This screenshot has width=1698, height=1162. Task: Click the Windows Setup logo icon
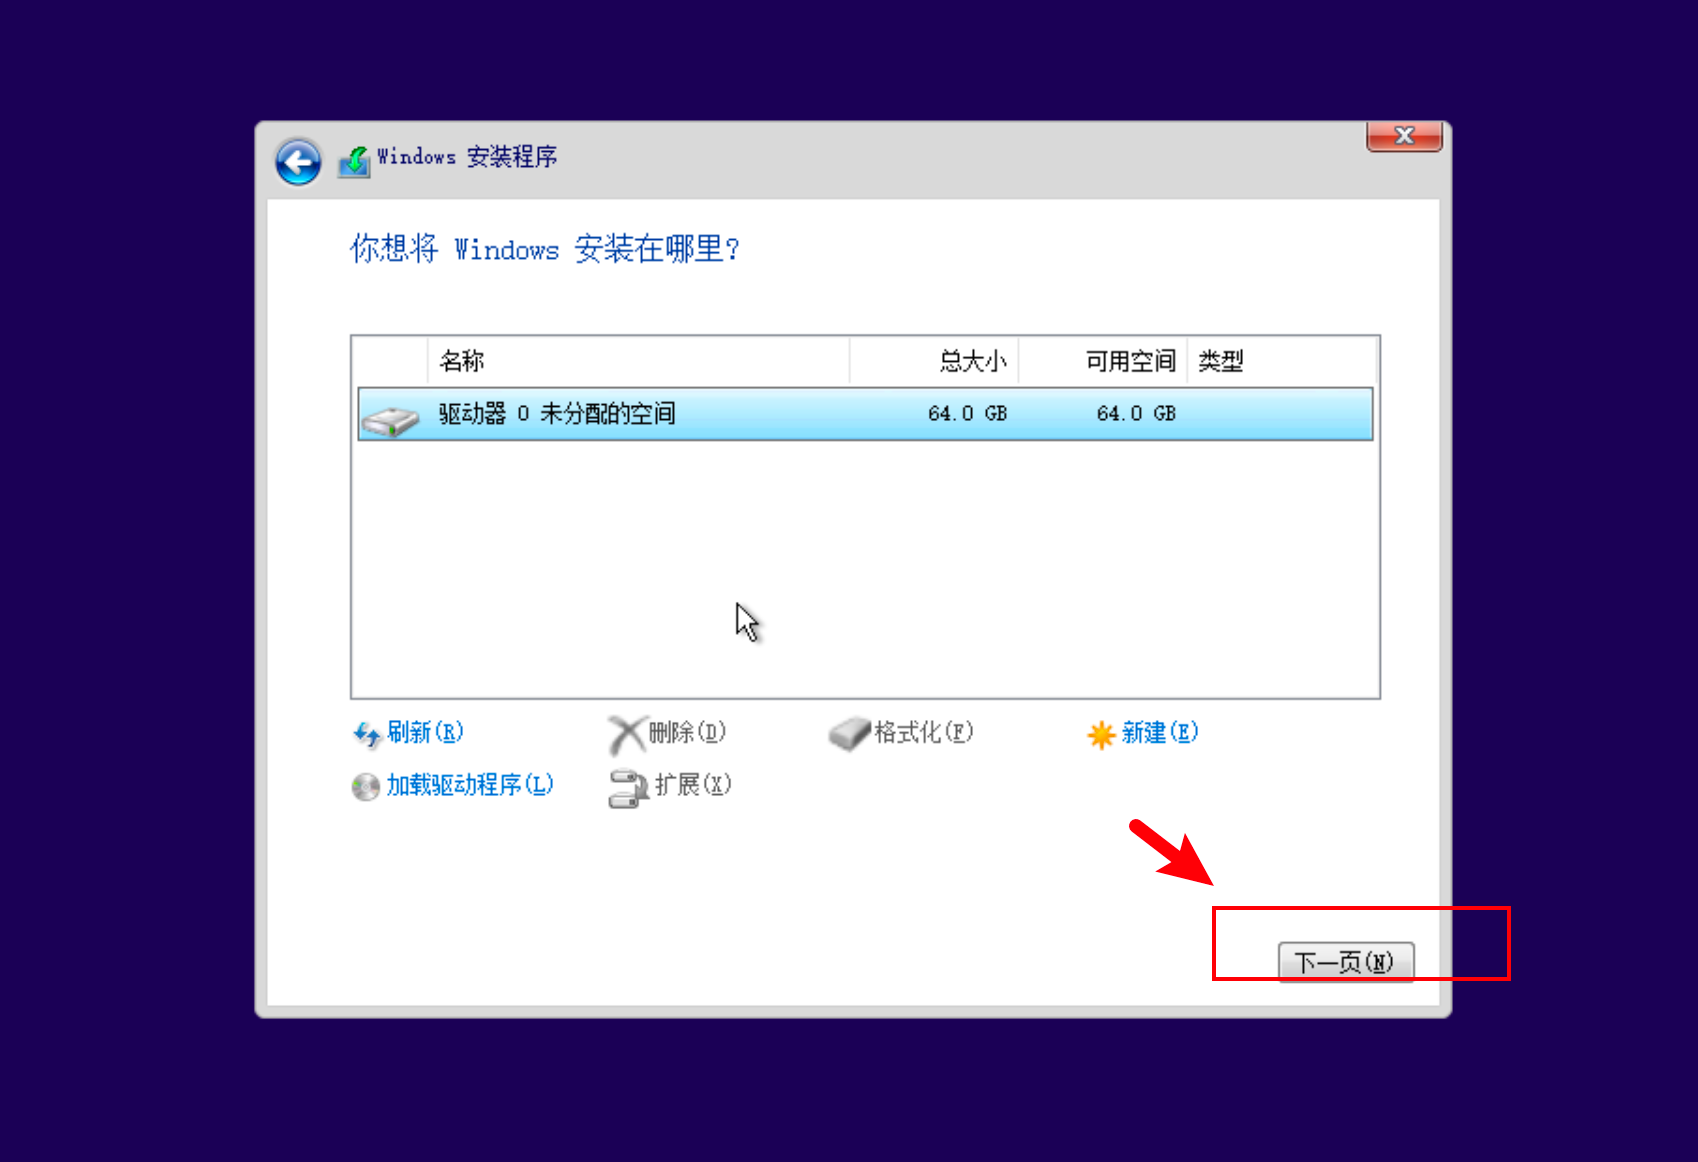tap(354, 161)
